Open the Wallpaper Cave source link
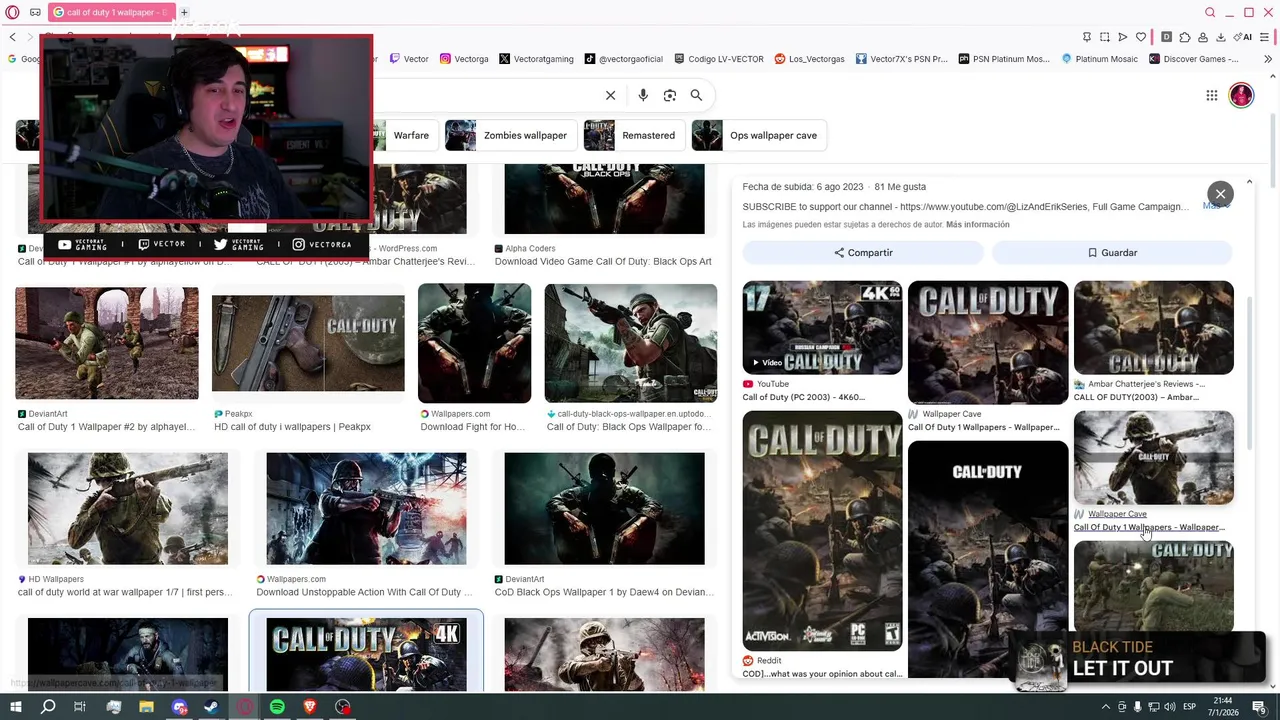 tap(1117, 514)
